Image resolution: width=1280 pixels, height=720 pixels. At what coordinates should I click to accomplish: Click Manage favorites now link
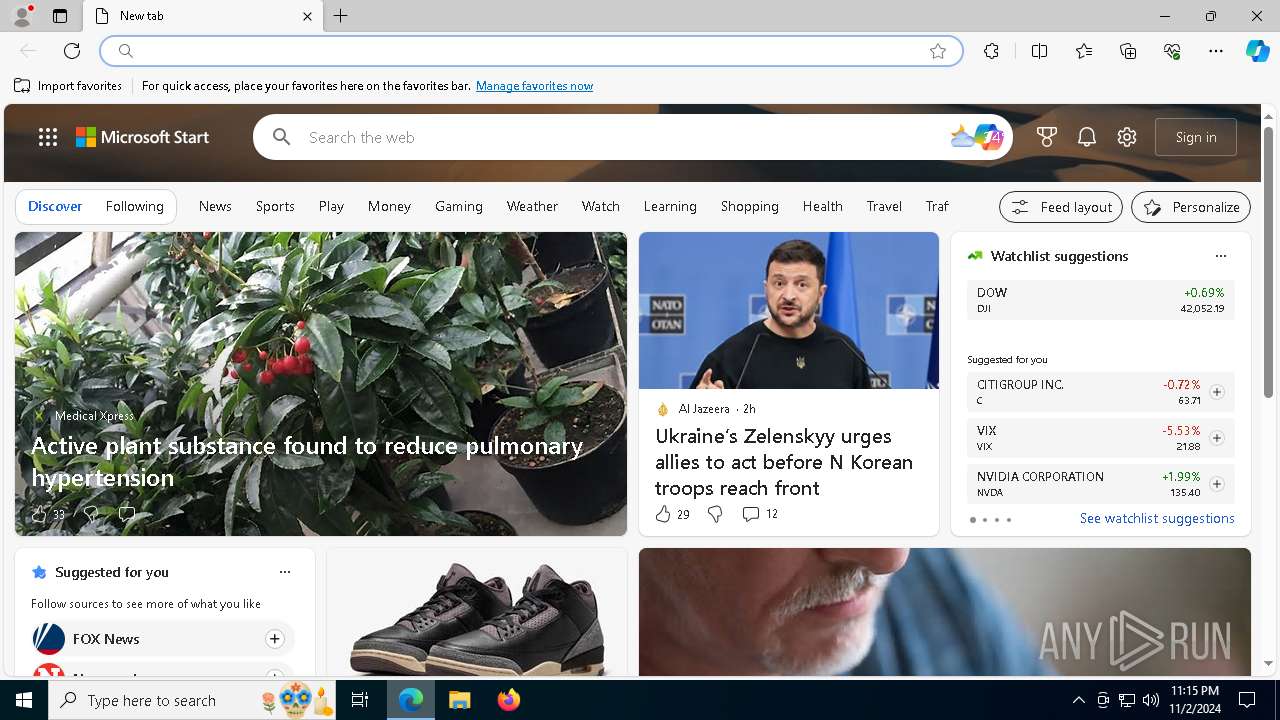tap(534, 86)
